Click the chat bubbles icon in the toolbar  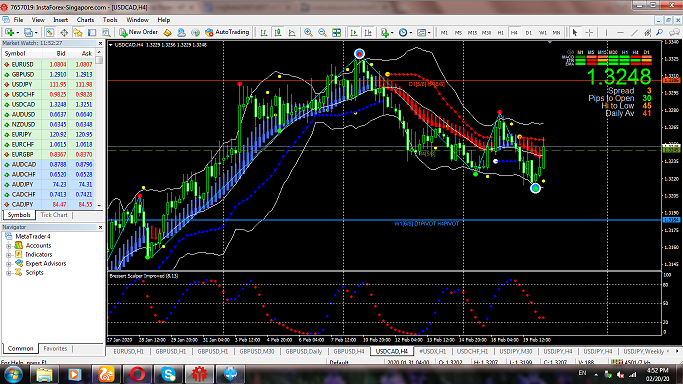(674, 32)
